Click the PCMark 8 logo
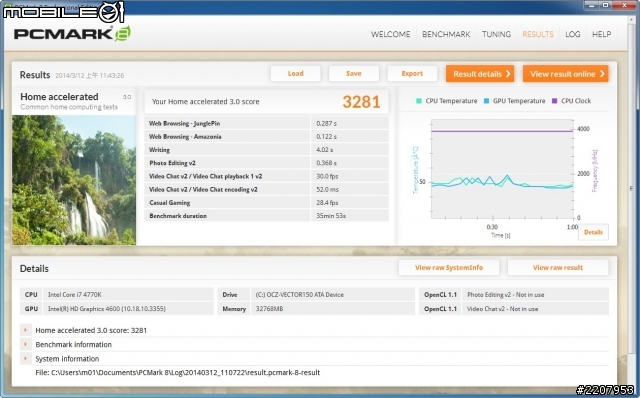The height and width of the screenshot is (398, 640). (73, 33)
